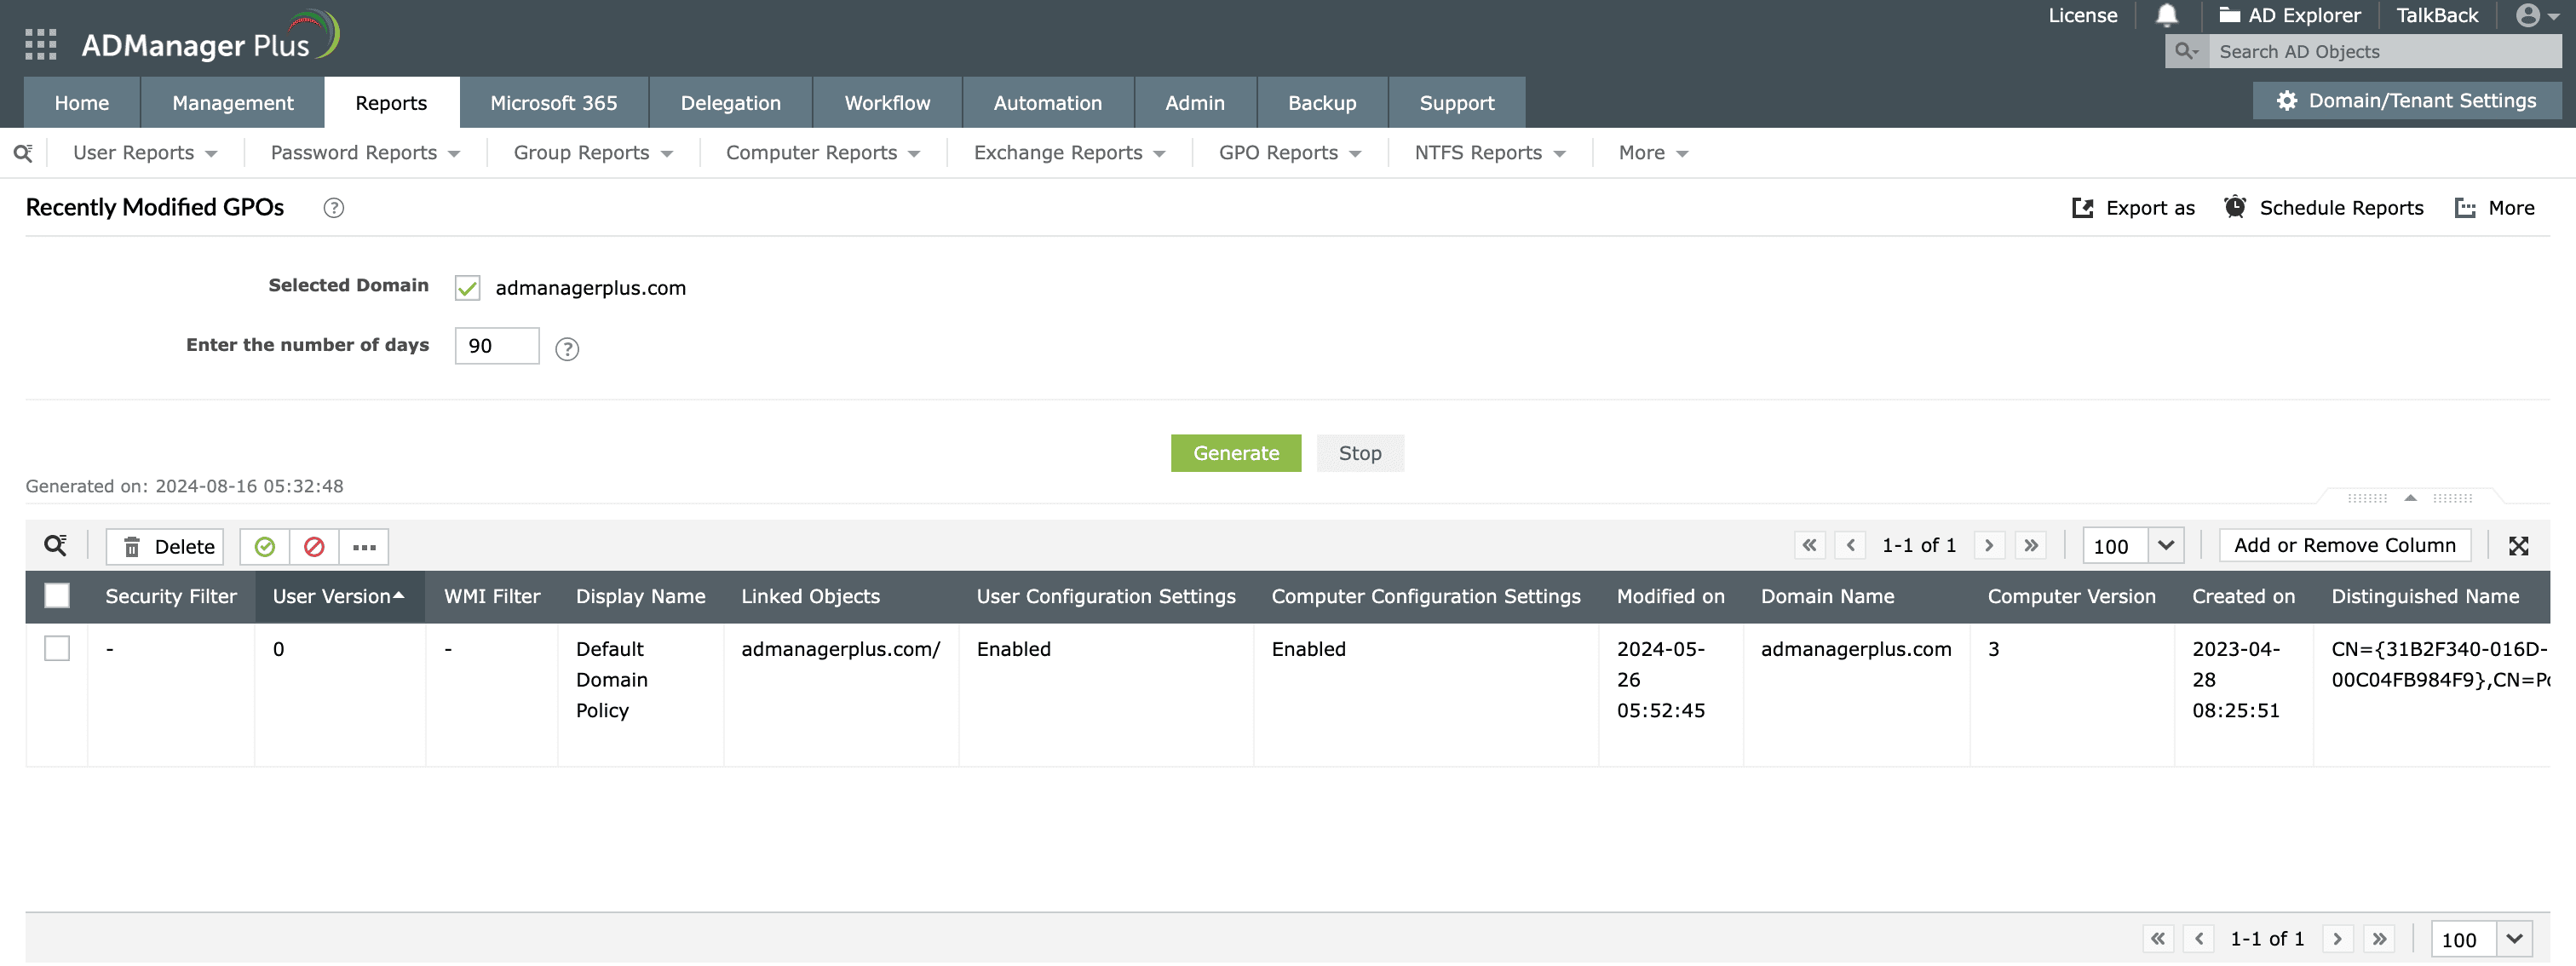Tick the select-all header checkbox

pyautogui.click(x=57, y=596)
